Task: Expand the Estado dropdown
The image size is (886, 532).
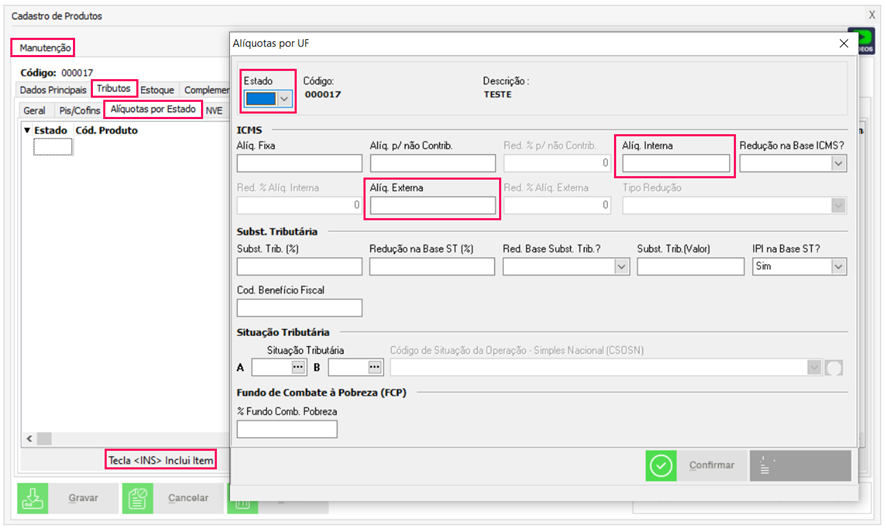Action: point(284,98)
